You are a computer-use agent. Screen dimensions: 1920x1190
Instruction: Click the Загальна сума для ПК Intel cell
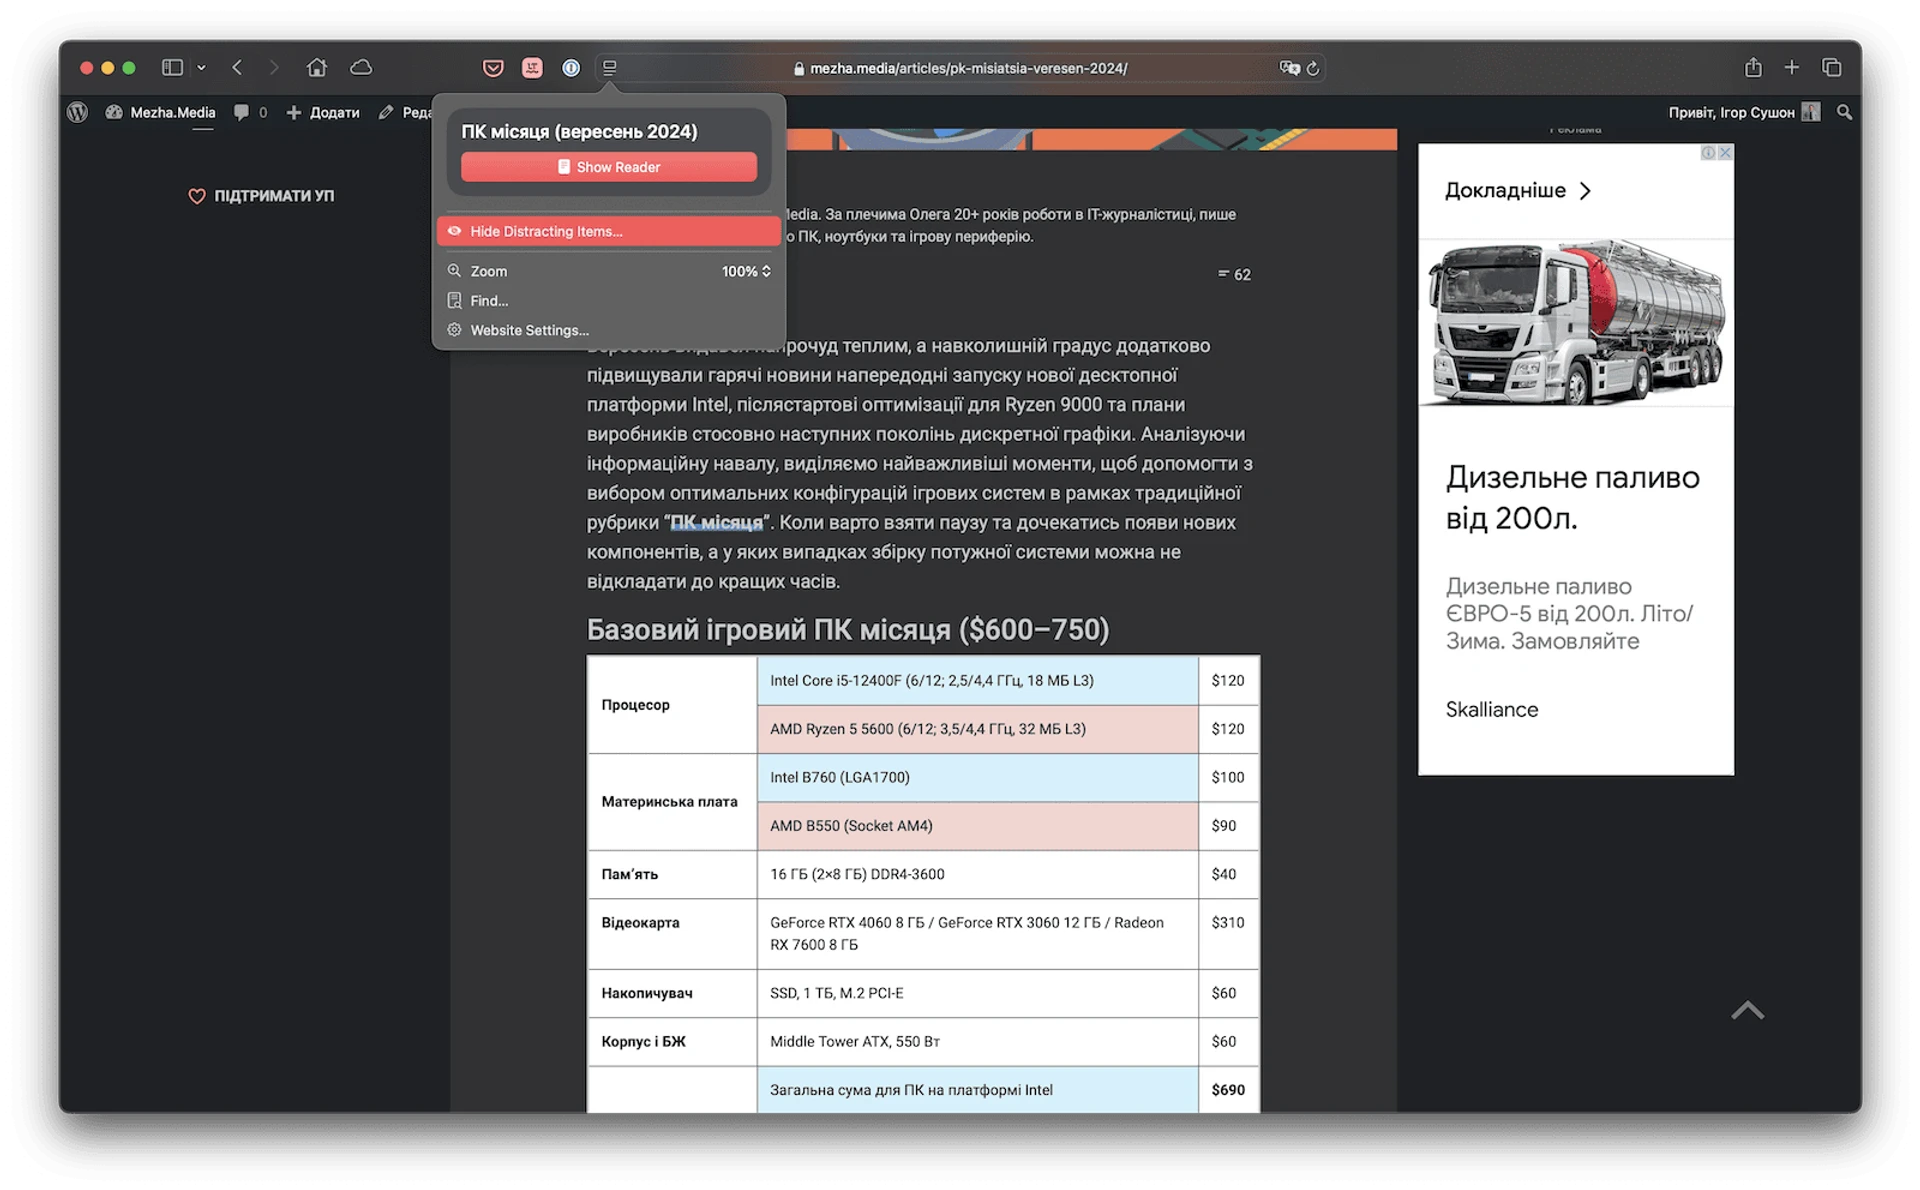(x=977, y=1090)
